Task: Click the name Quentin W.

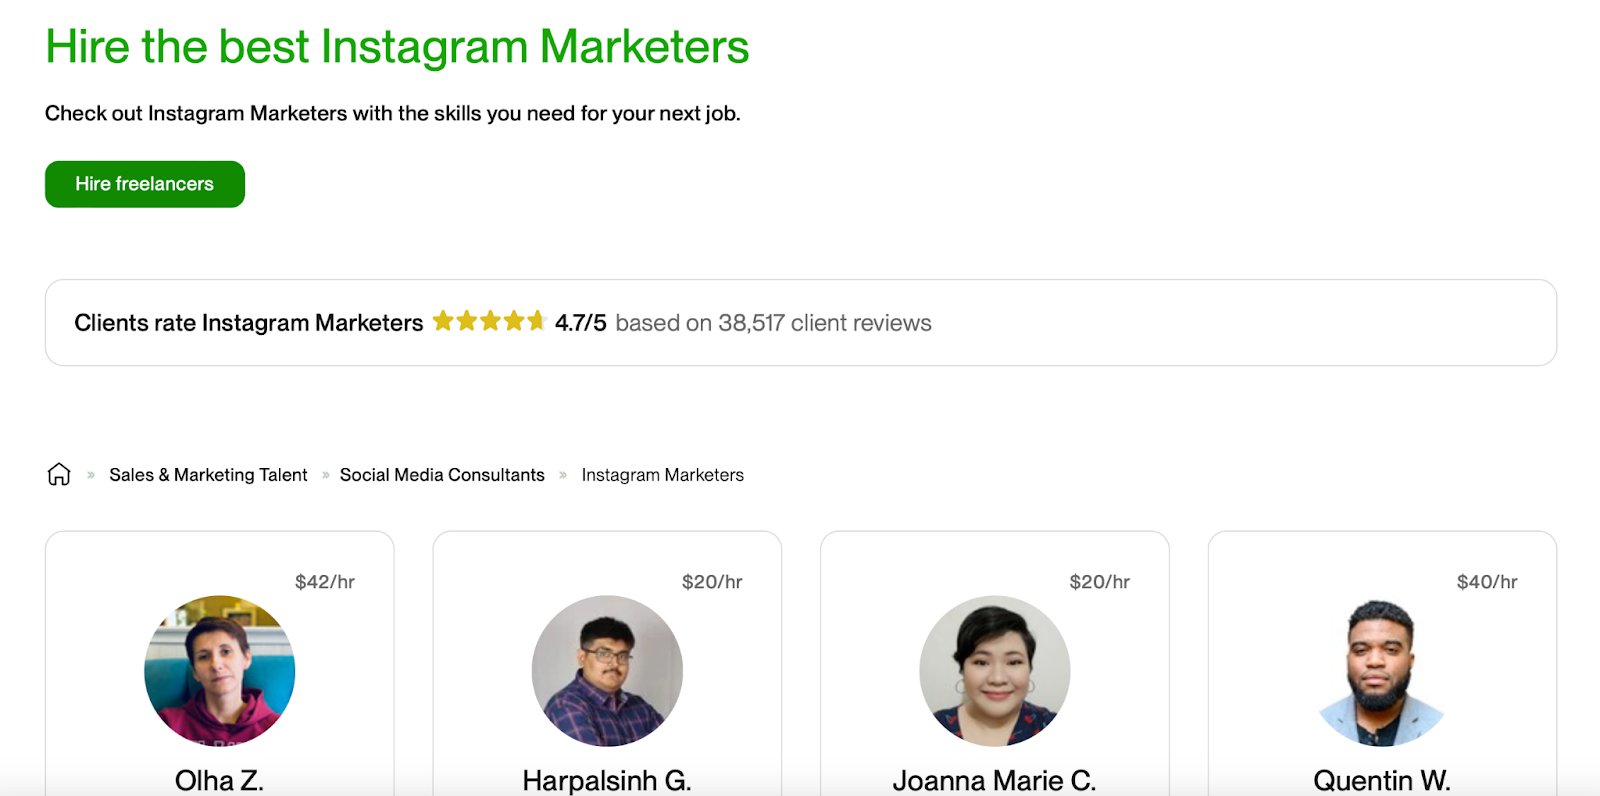Action: [1382, 780]
